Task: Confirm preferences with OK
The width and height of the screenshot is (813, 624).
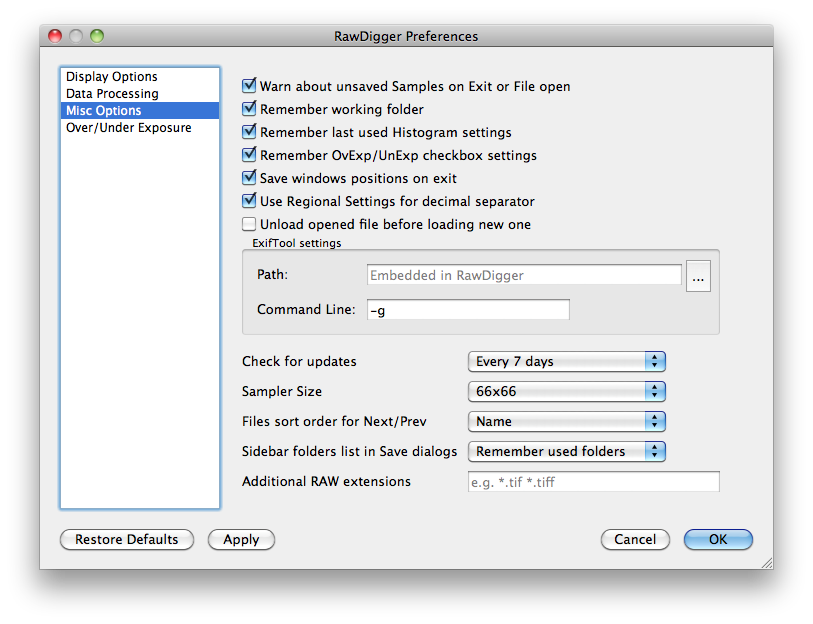Action: pyautogui.click(x=718, y=539)
